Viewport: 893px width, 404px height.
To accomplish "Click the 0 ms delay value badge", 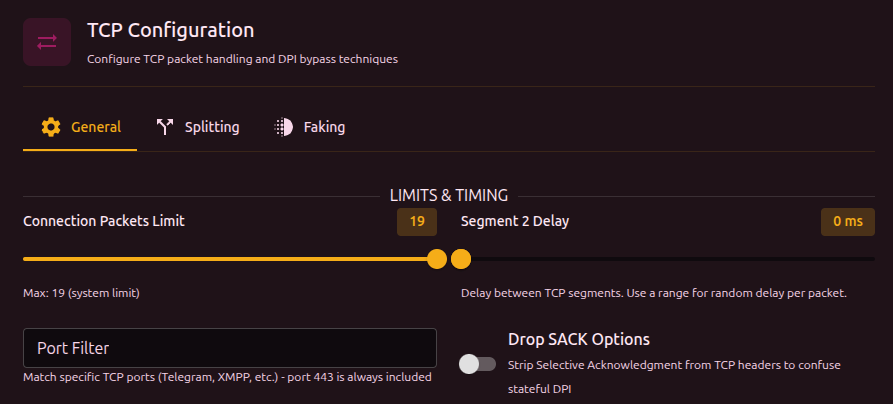I will point(848,221).
